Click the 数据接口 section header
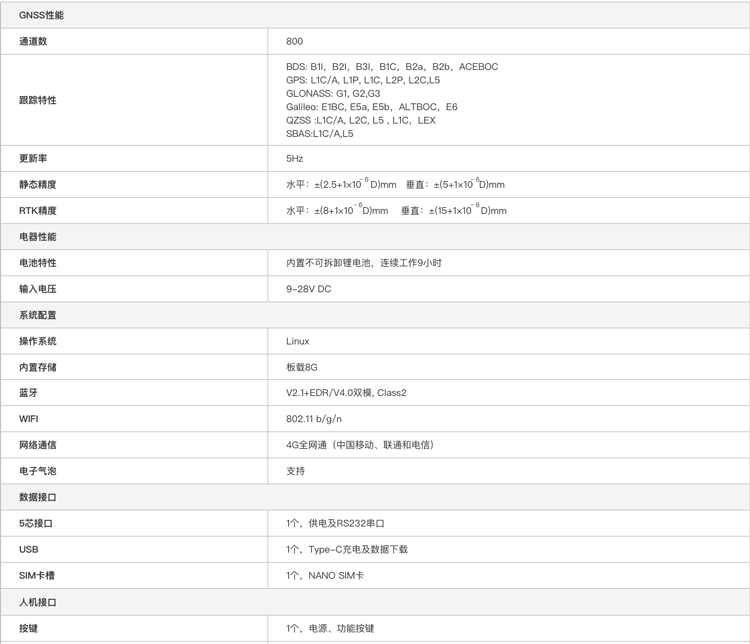 click(x=38, y=497)
